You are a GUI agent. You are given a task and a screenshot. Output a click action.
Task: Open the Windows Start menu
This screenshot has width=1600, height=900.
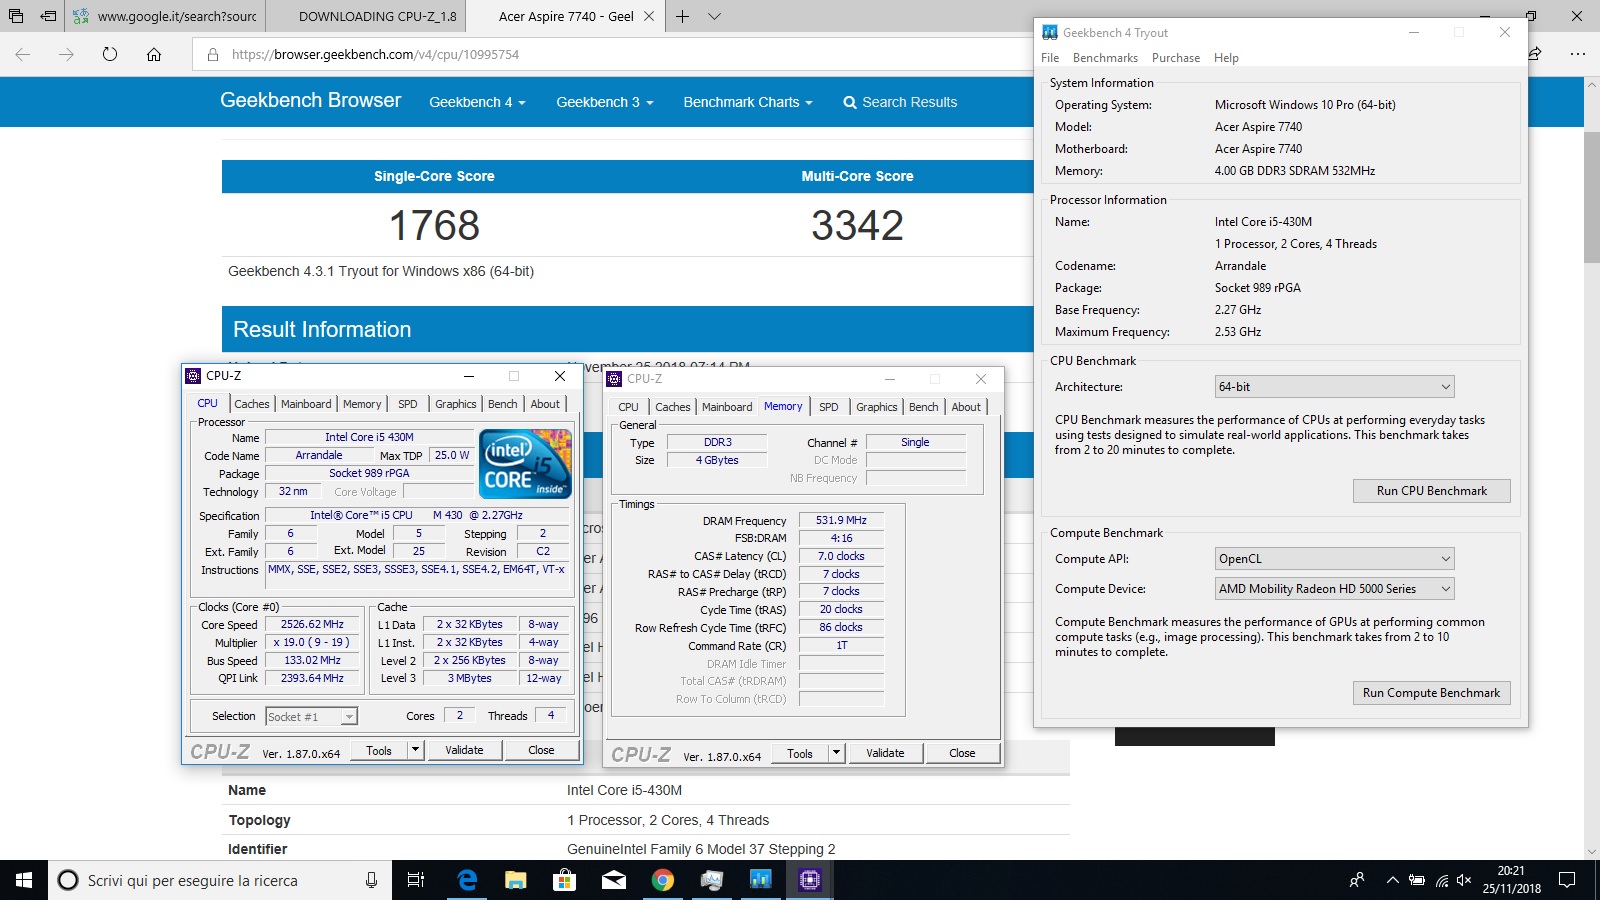click(x=24, y=880)
